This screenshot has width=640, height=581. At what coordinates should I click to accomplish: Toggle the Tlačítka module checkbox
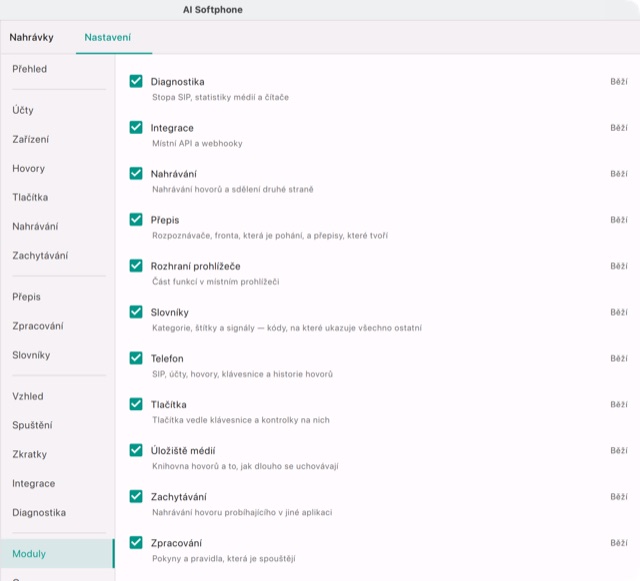pos(136,404)
